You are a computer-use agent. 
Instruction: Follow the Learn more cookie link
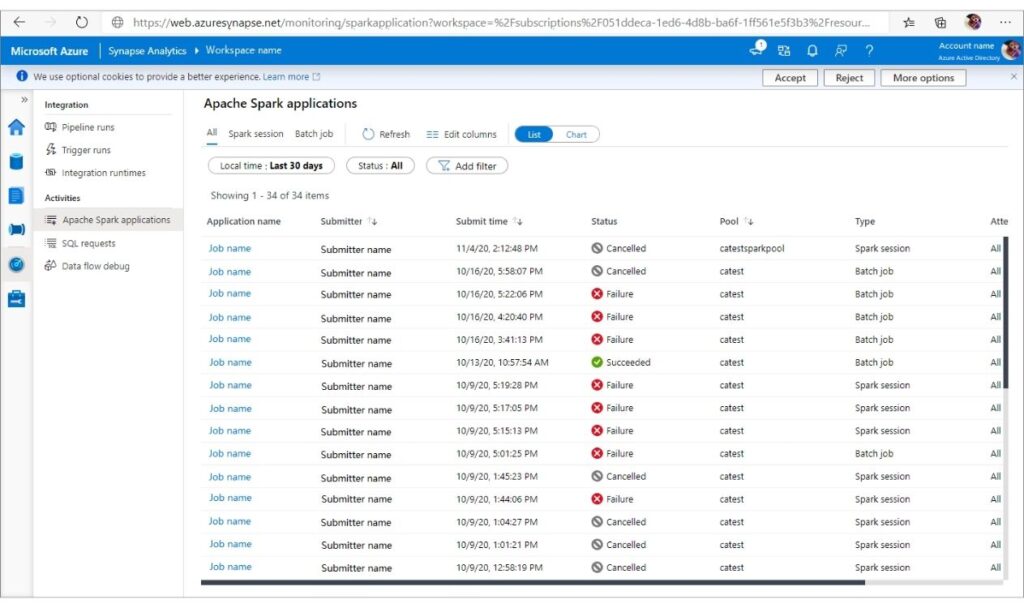click(x=291, y=76)
